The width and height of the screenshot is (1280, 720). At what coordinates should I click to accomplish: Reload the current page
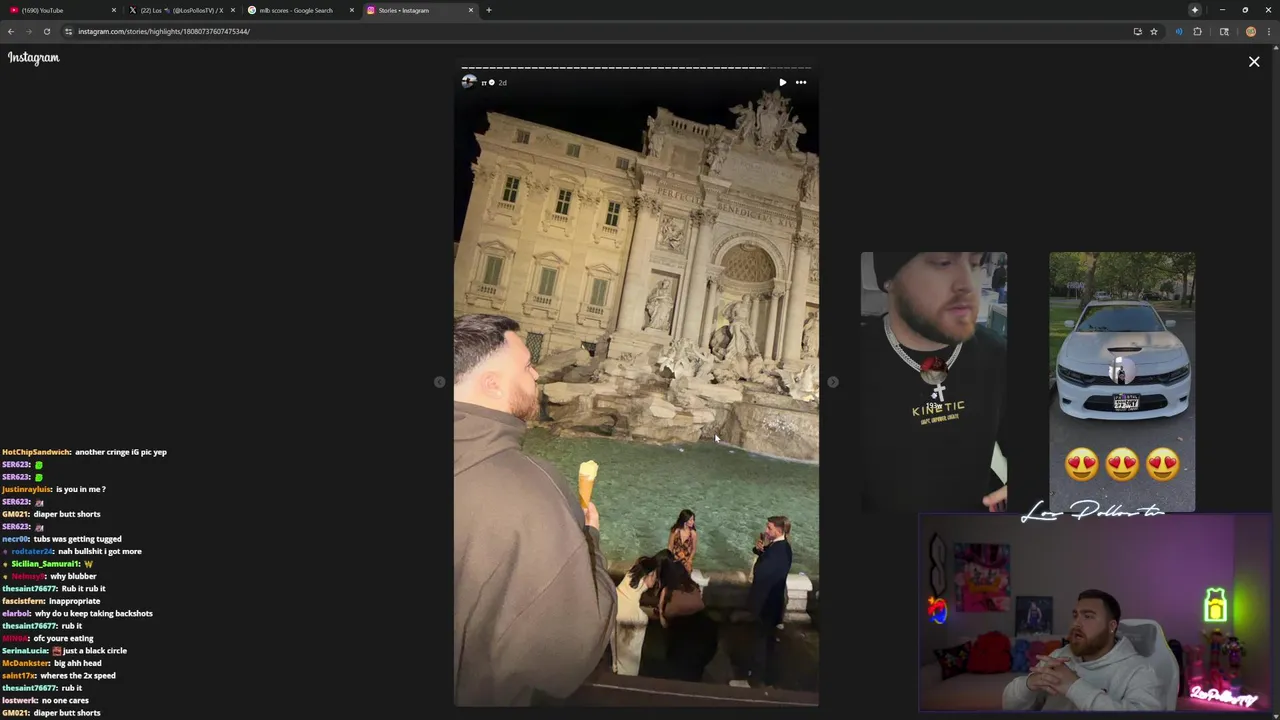pos(47,31)
